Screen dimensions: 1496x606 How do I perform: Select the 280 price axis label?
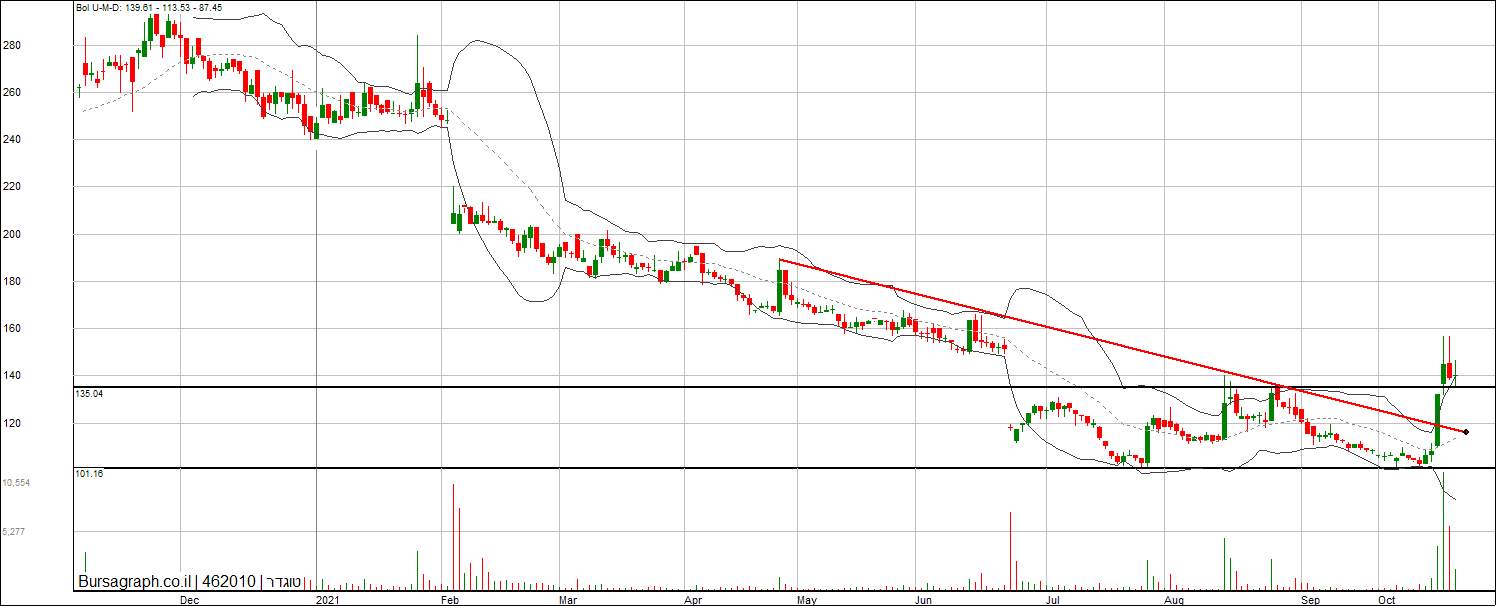[x=12, y=45]
